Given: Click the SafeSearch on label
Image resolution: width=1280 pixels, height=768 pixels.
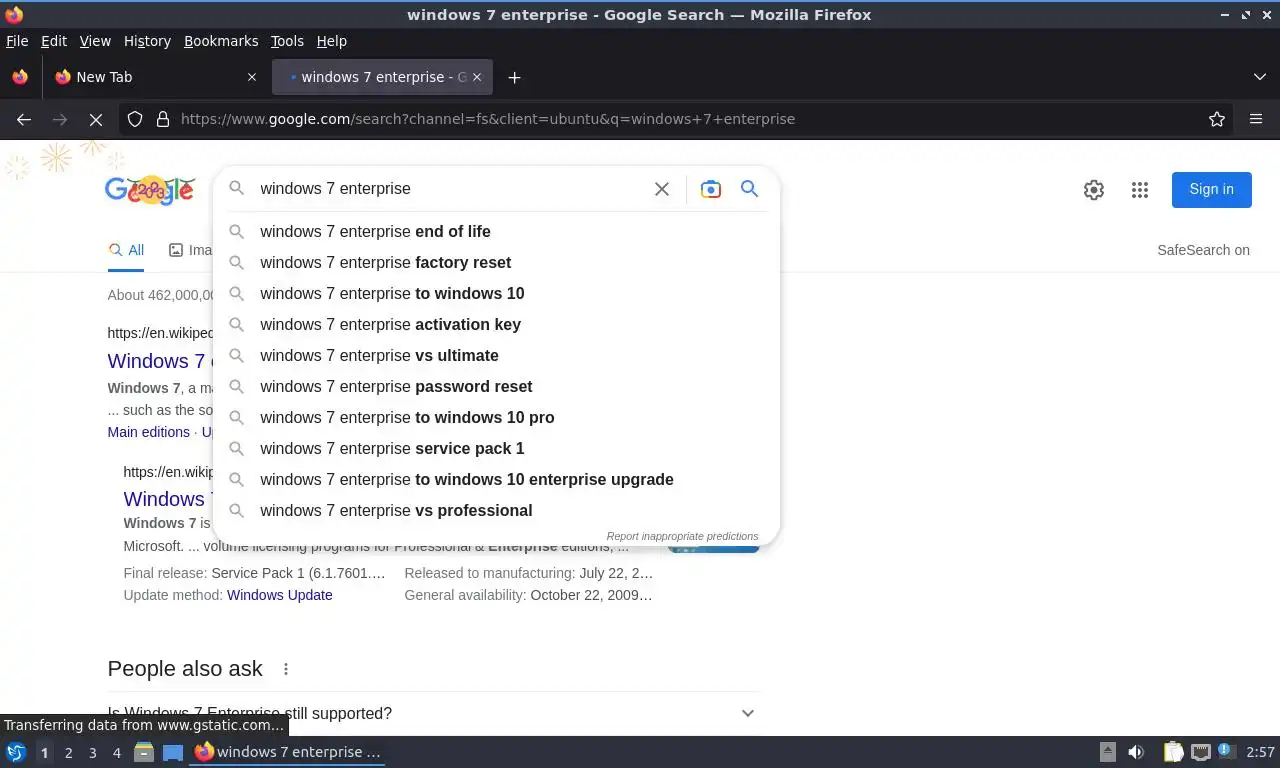Looking at the screenshot, I should coord(1203,250).
